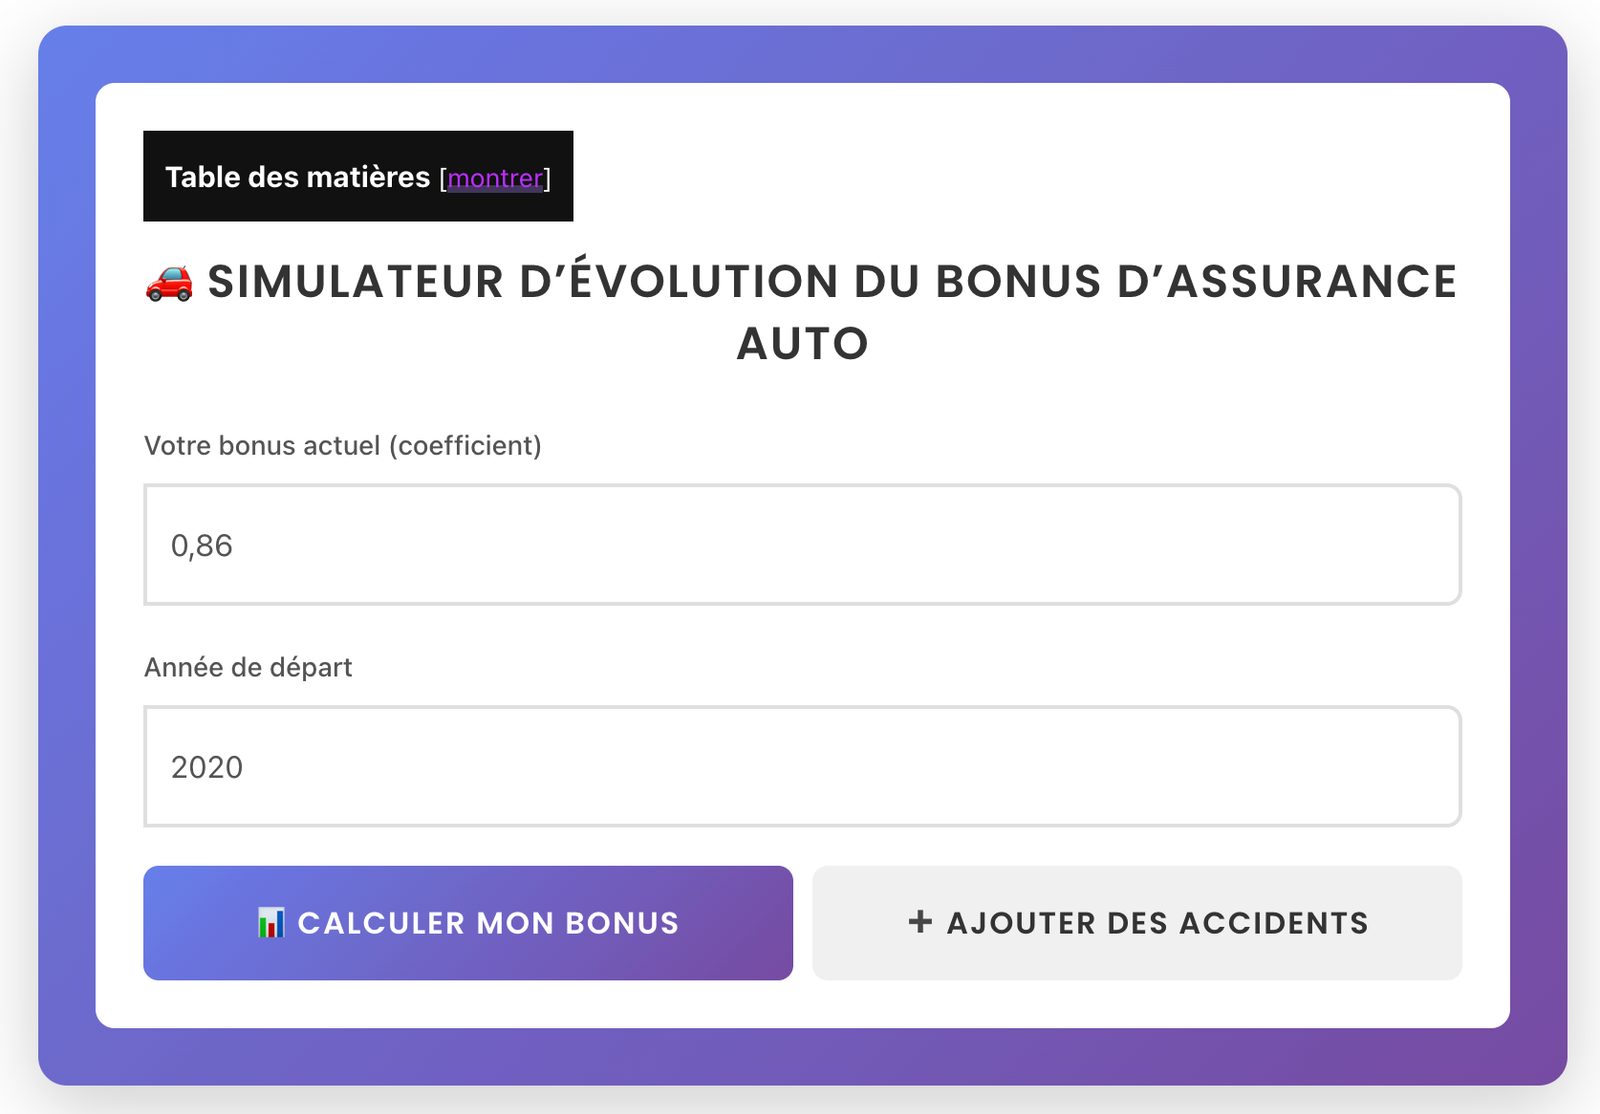
Task: Click the 'Votre bonus actuel (coefficient)' label
Action: pos(343,446)
